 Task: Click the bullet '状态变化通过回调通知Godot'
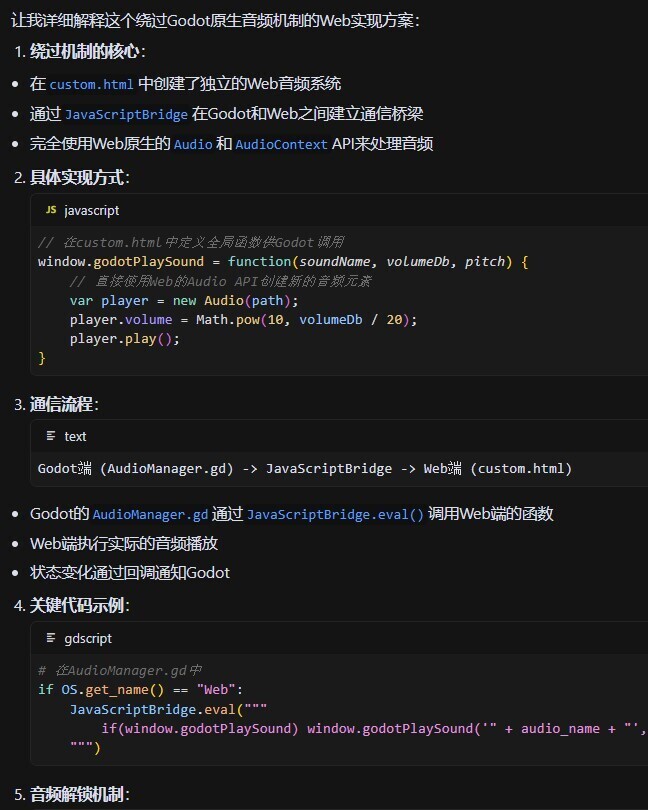(x=130, y=573)
